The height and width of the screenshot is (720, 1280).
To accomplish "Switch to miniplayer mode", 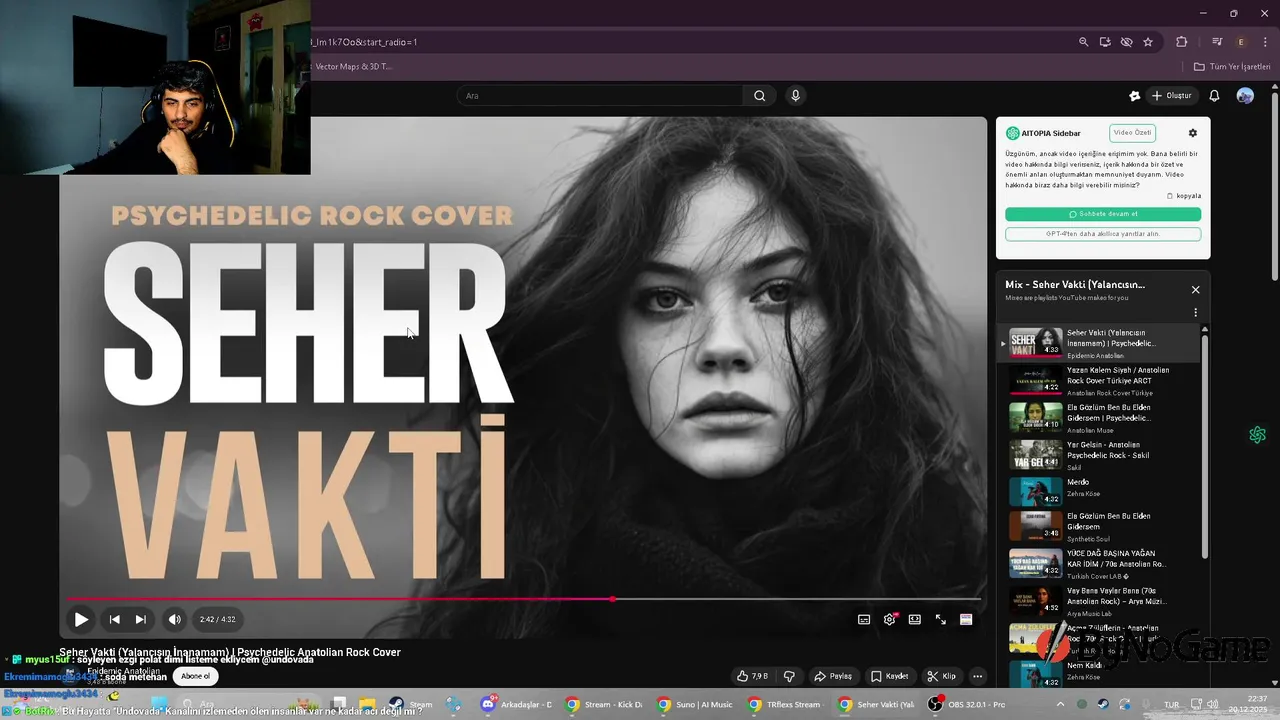I will click(x=914, y=619).
